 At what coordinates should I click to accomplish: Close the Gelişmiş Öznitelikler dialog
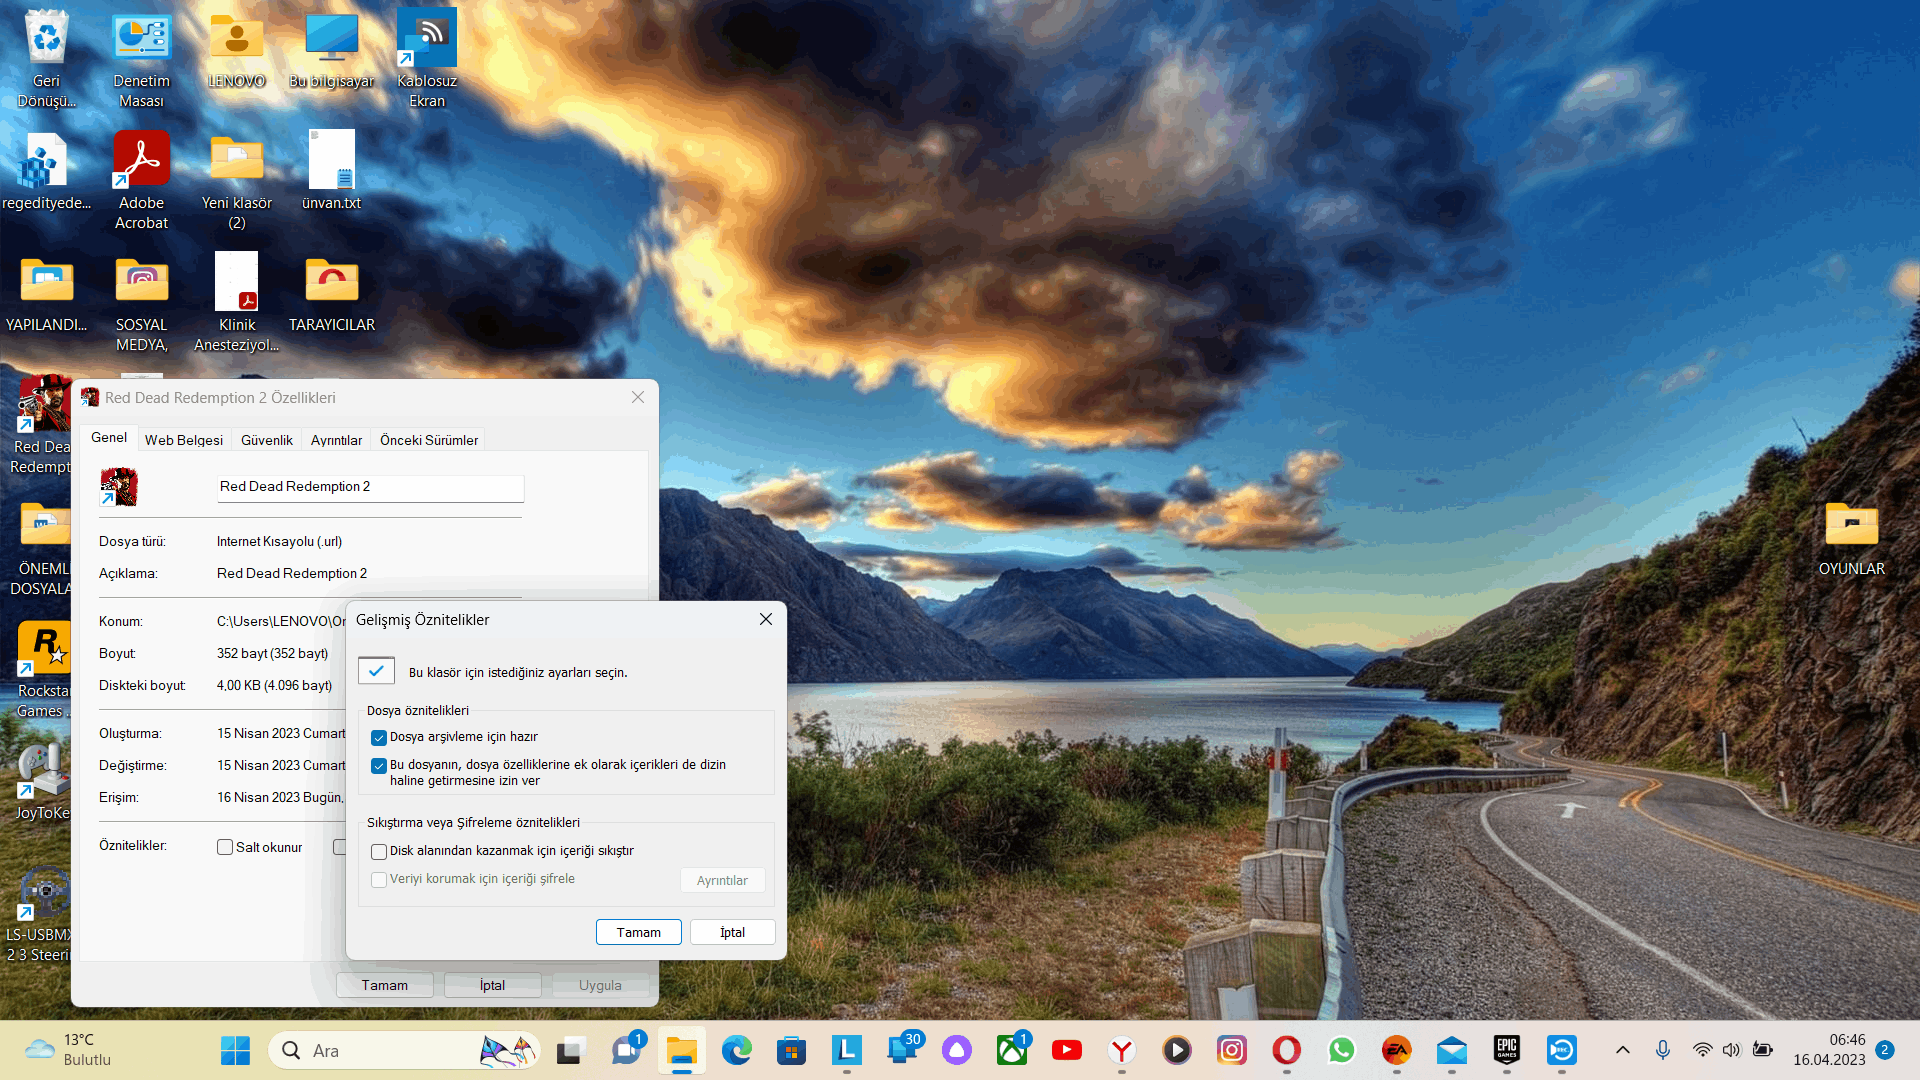[766, 619]
